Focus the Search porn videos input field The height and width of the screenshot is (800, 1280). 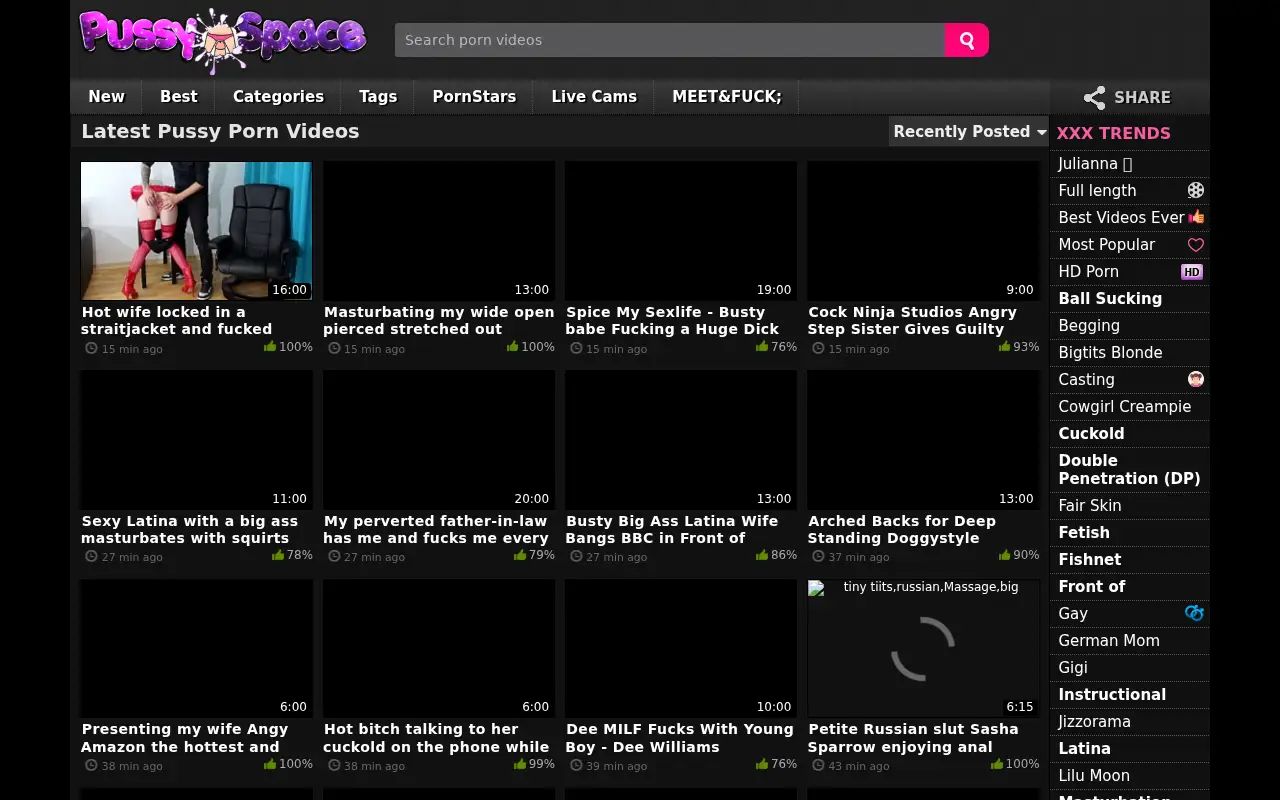tap(670, 40)
